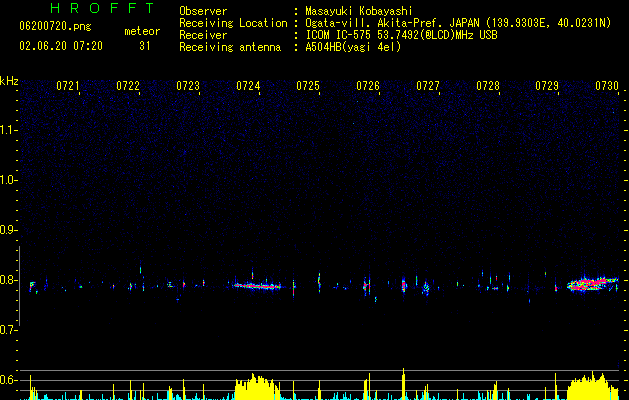Click the meteor count 31
This screenshot has height=400, width=629.
[x=145, y=46]
